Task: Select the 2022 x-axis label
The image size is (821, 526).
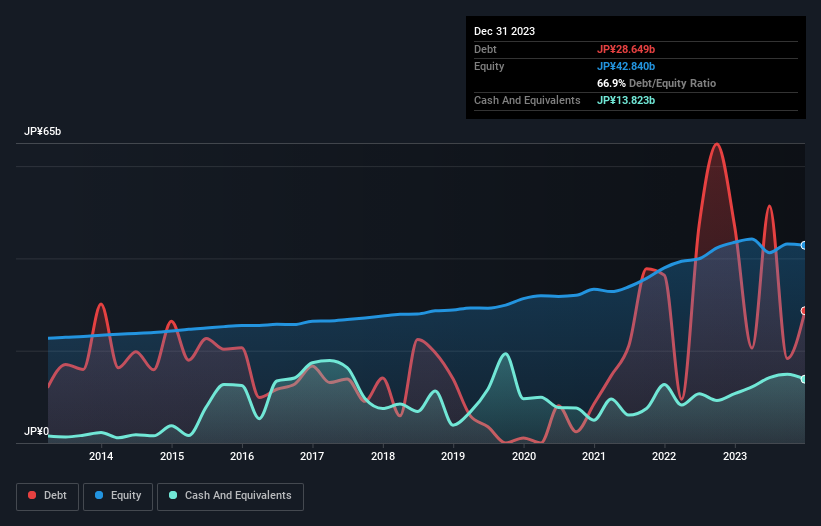Action: [x=664, y=456]
